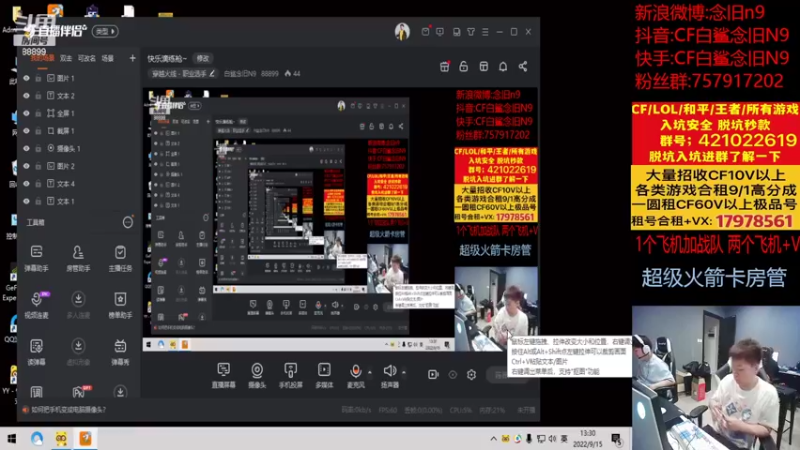Download the 虚拟形象 tool

[78, 352]
